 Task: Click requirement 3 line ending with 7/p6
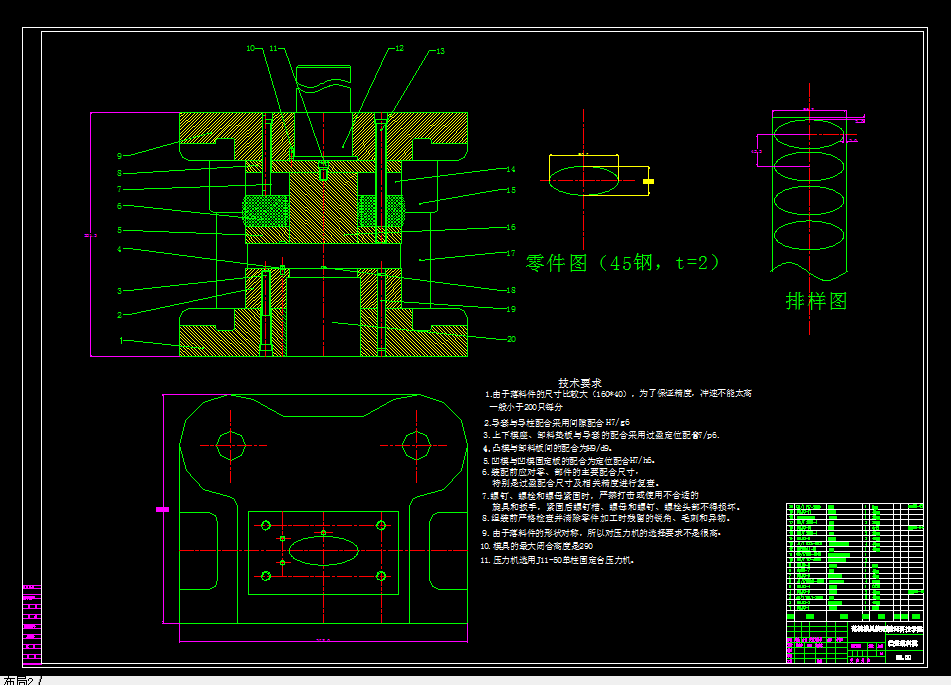pyautogui.click(x=601, y=435)
